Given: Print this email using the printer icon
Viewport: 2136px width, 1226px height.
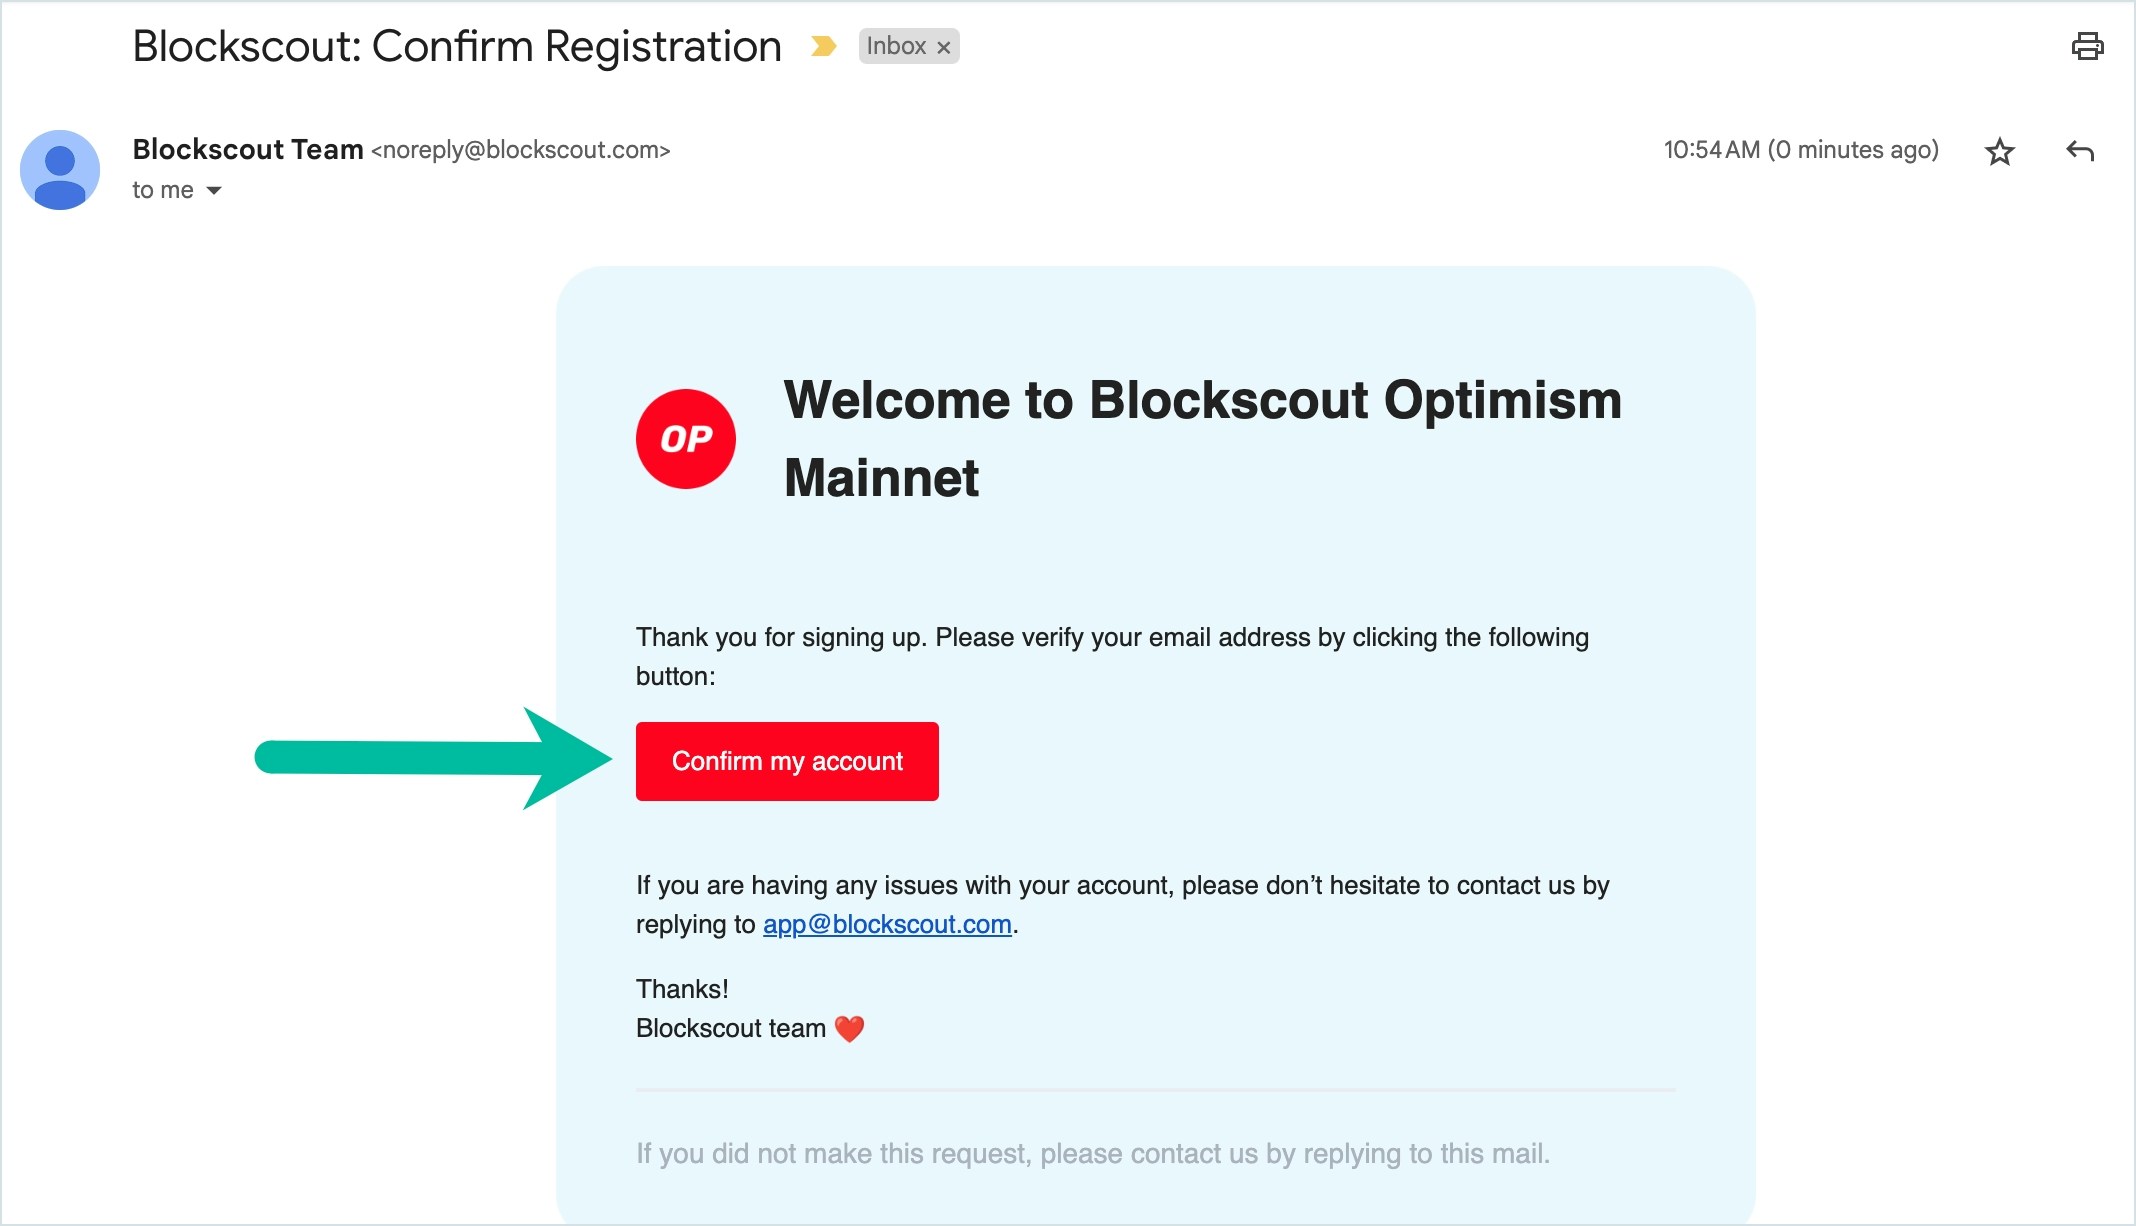Looking at the screenshot, I should 2087,46.
